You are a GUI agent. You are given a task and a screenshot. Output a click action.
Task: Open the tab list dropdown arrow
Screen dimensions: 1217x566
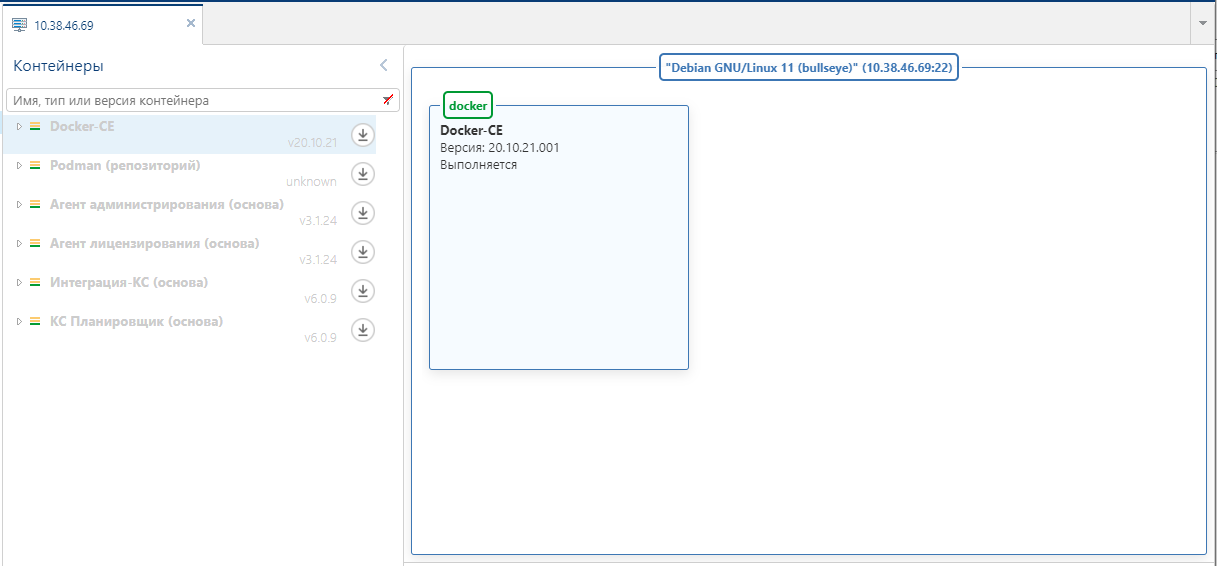(x=1204, y=24)
